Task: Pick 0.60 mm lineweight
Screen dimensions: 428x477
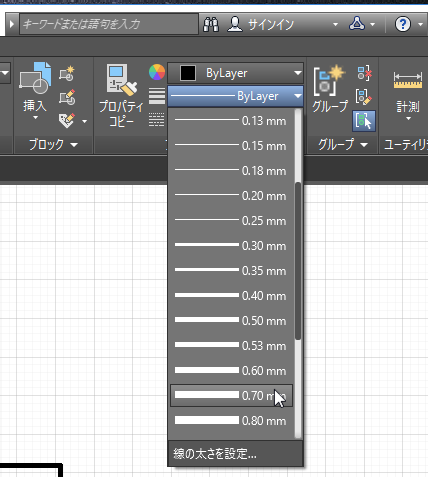Action: coord(231,371)
